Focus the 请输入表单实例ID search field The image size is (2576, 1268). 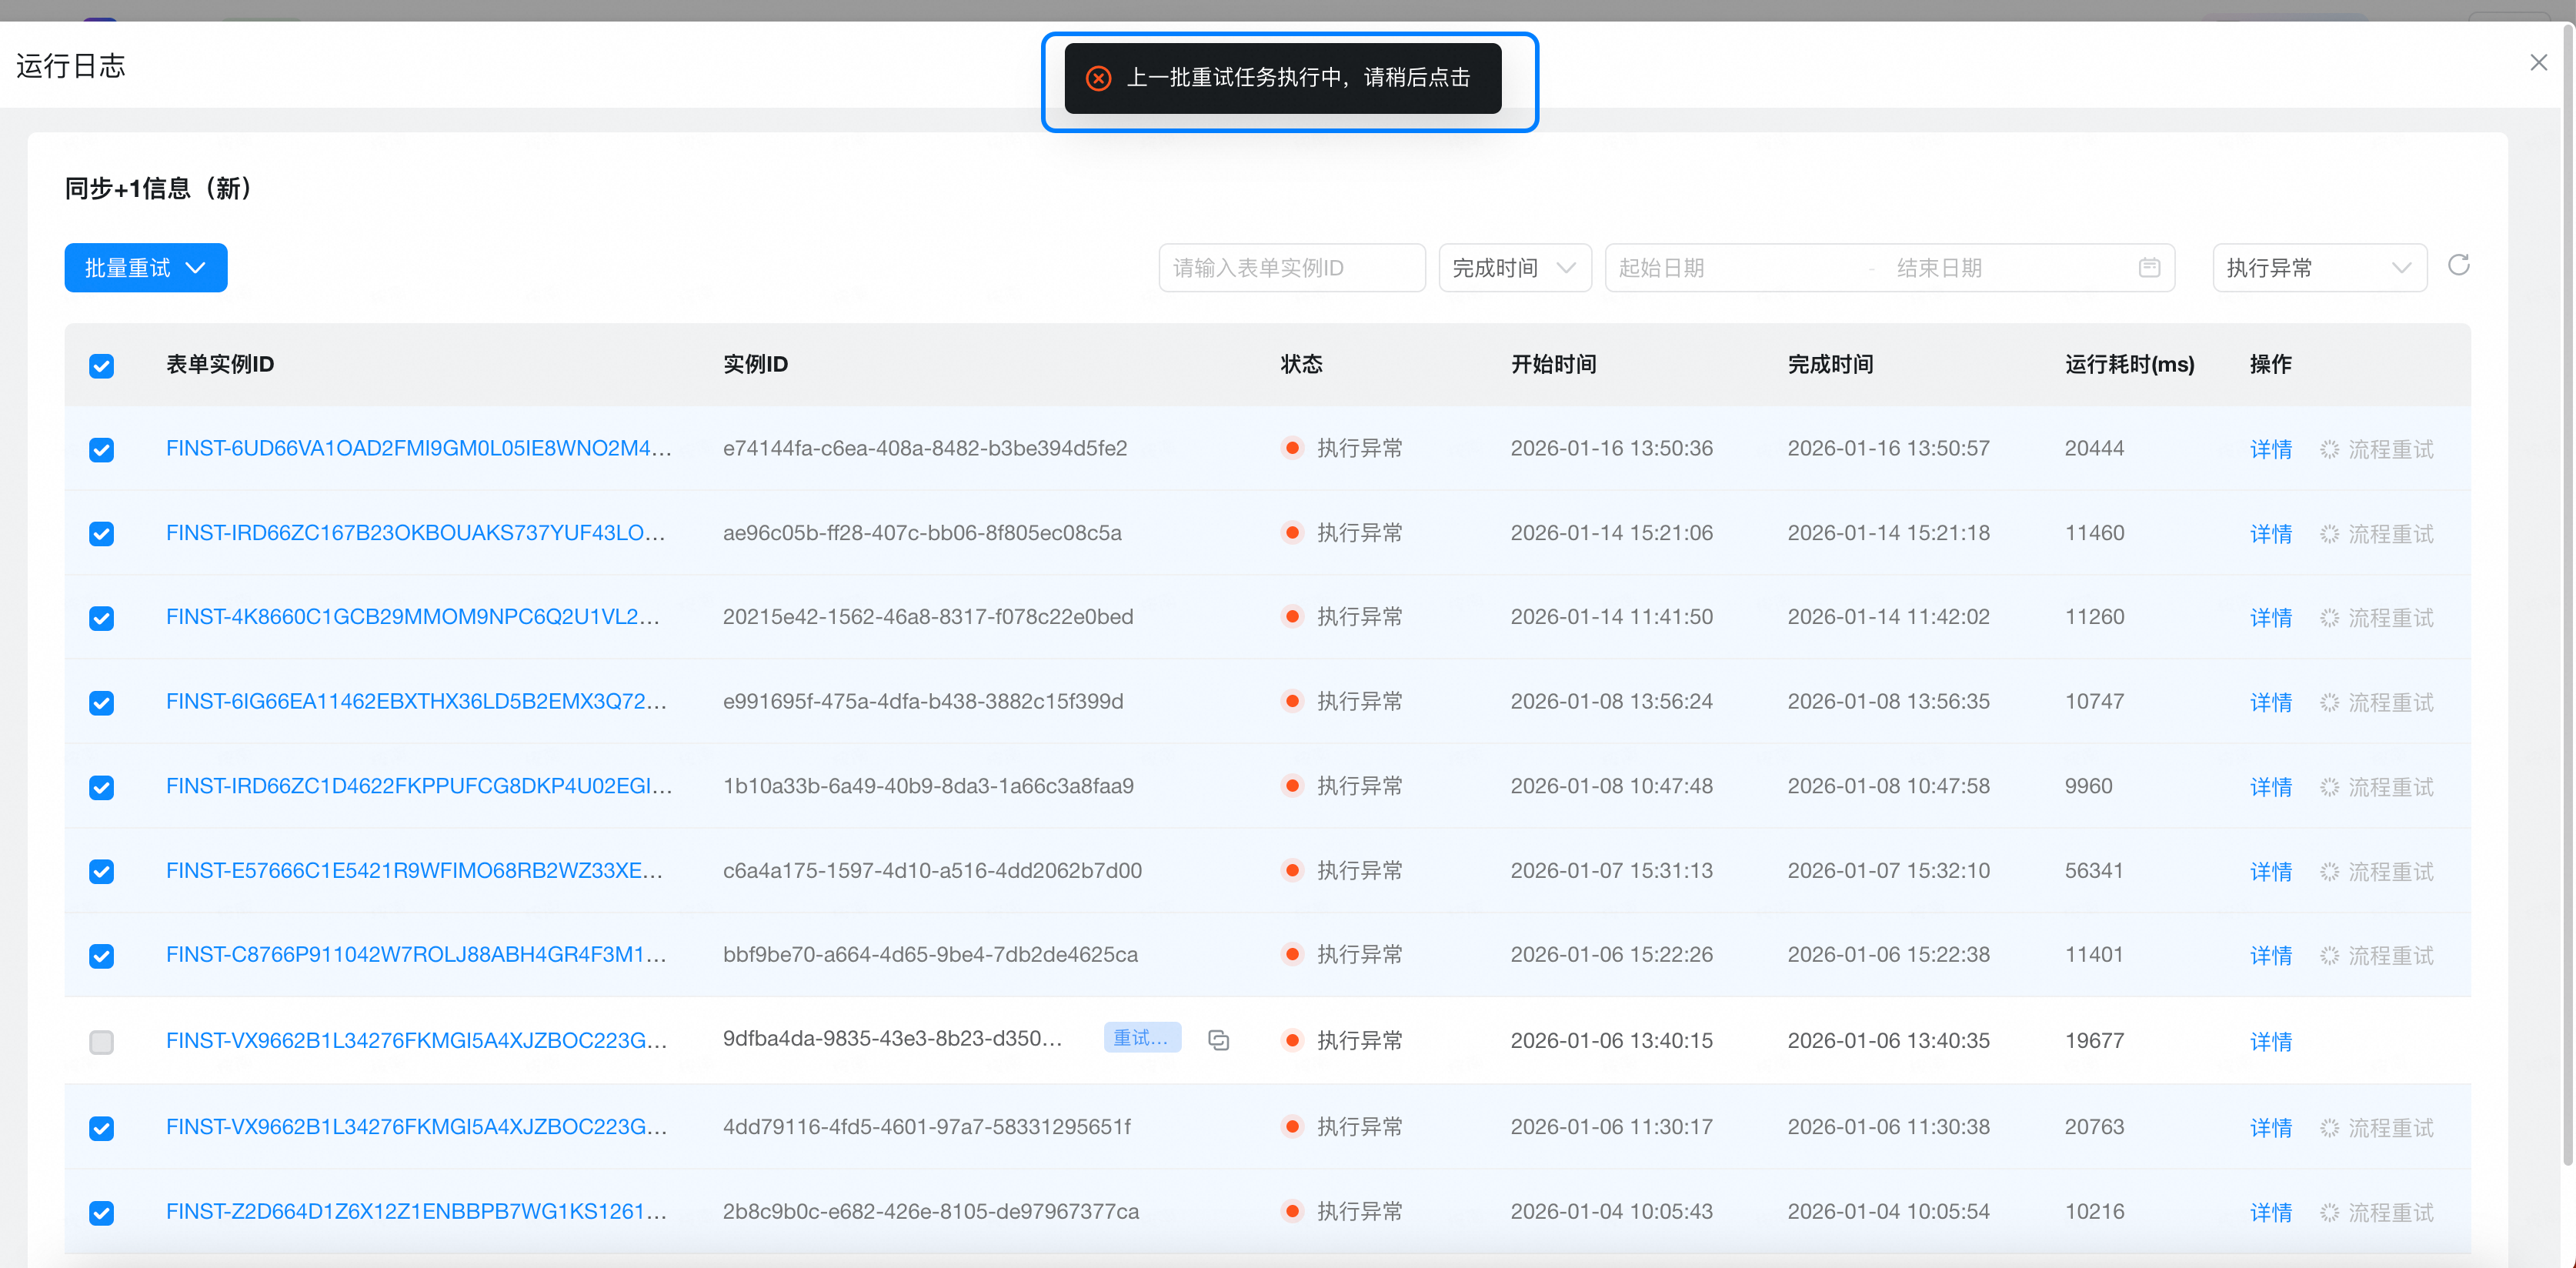point(1290,268)
